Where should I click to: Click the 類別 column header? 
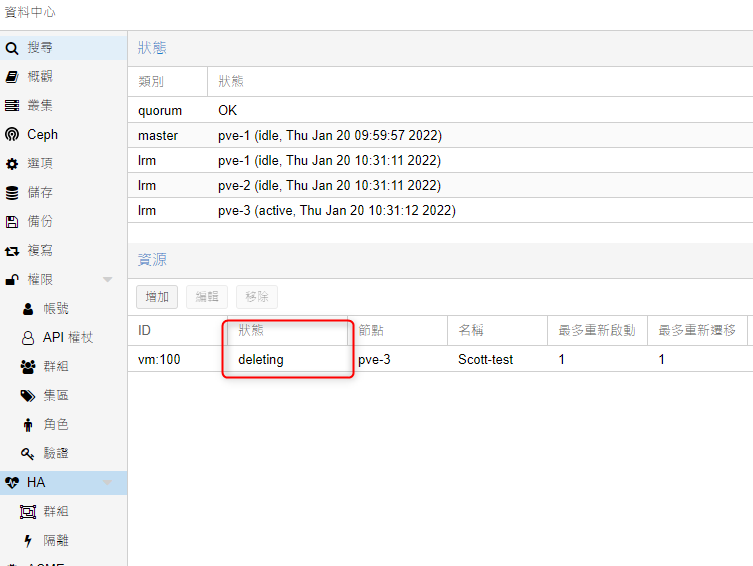click(x=168, y=82)
